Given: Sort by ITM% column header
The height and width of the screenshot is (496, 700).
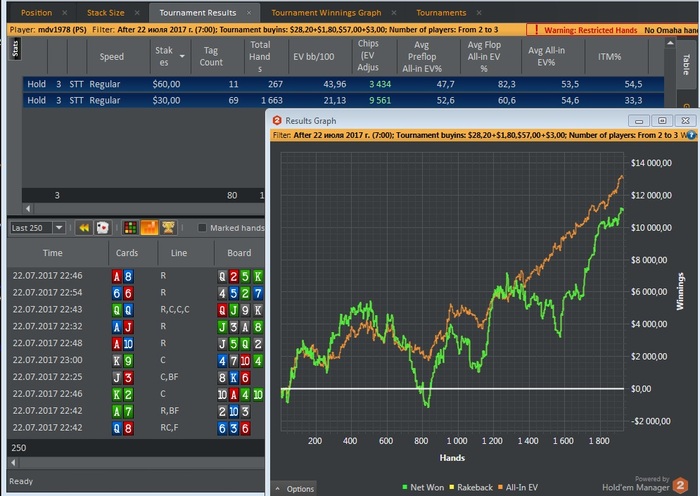Looking at the screenshot, I should [x=609, y=57].
